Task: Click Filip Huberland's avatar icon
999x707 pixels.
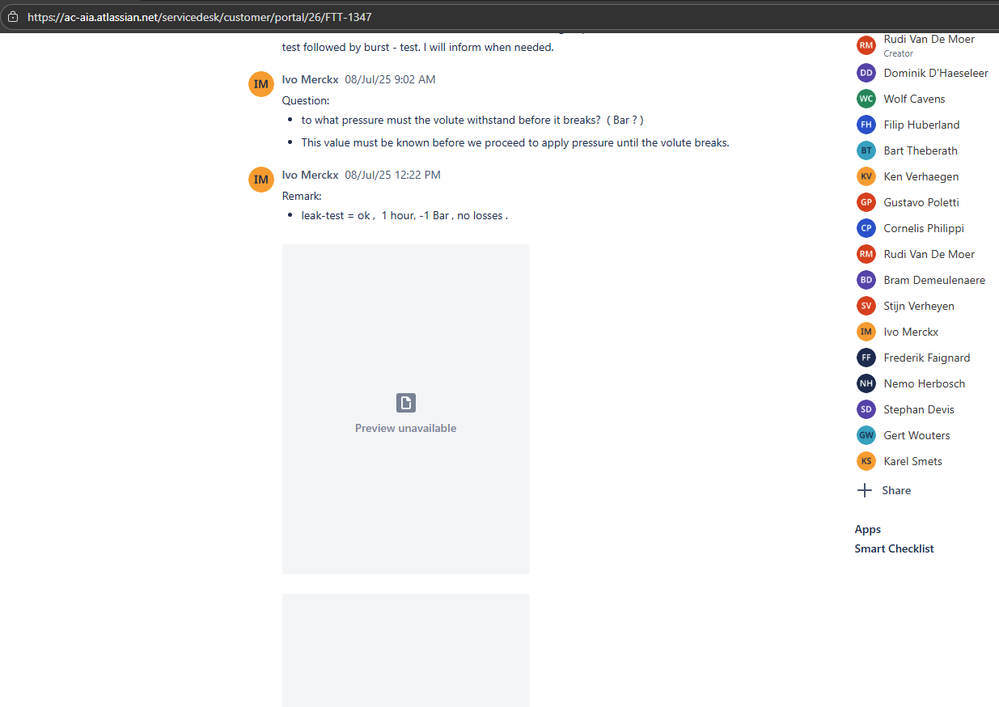Action: (865, 124)
